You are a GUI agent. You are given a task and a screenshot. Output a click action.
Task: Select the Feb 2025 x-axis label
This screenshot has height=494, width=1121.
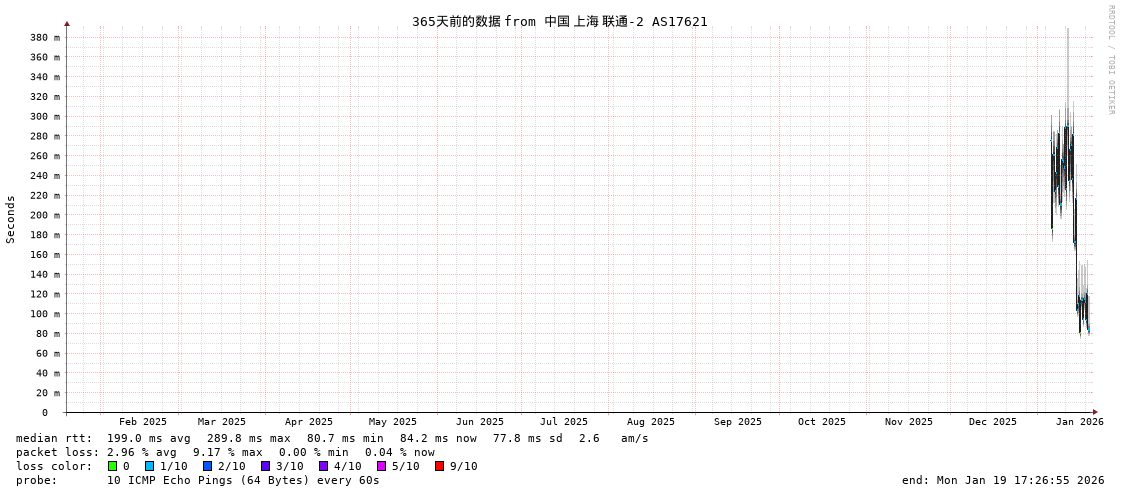(x=143, y=422)
